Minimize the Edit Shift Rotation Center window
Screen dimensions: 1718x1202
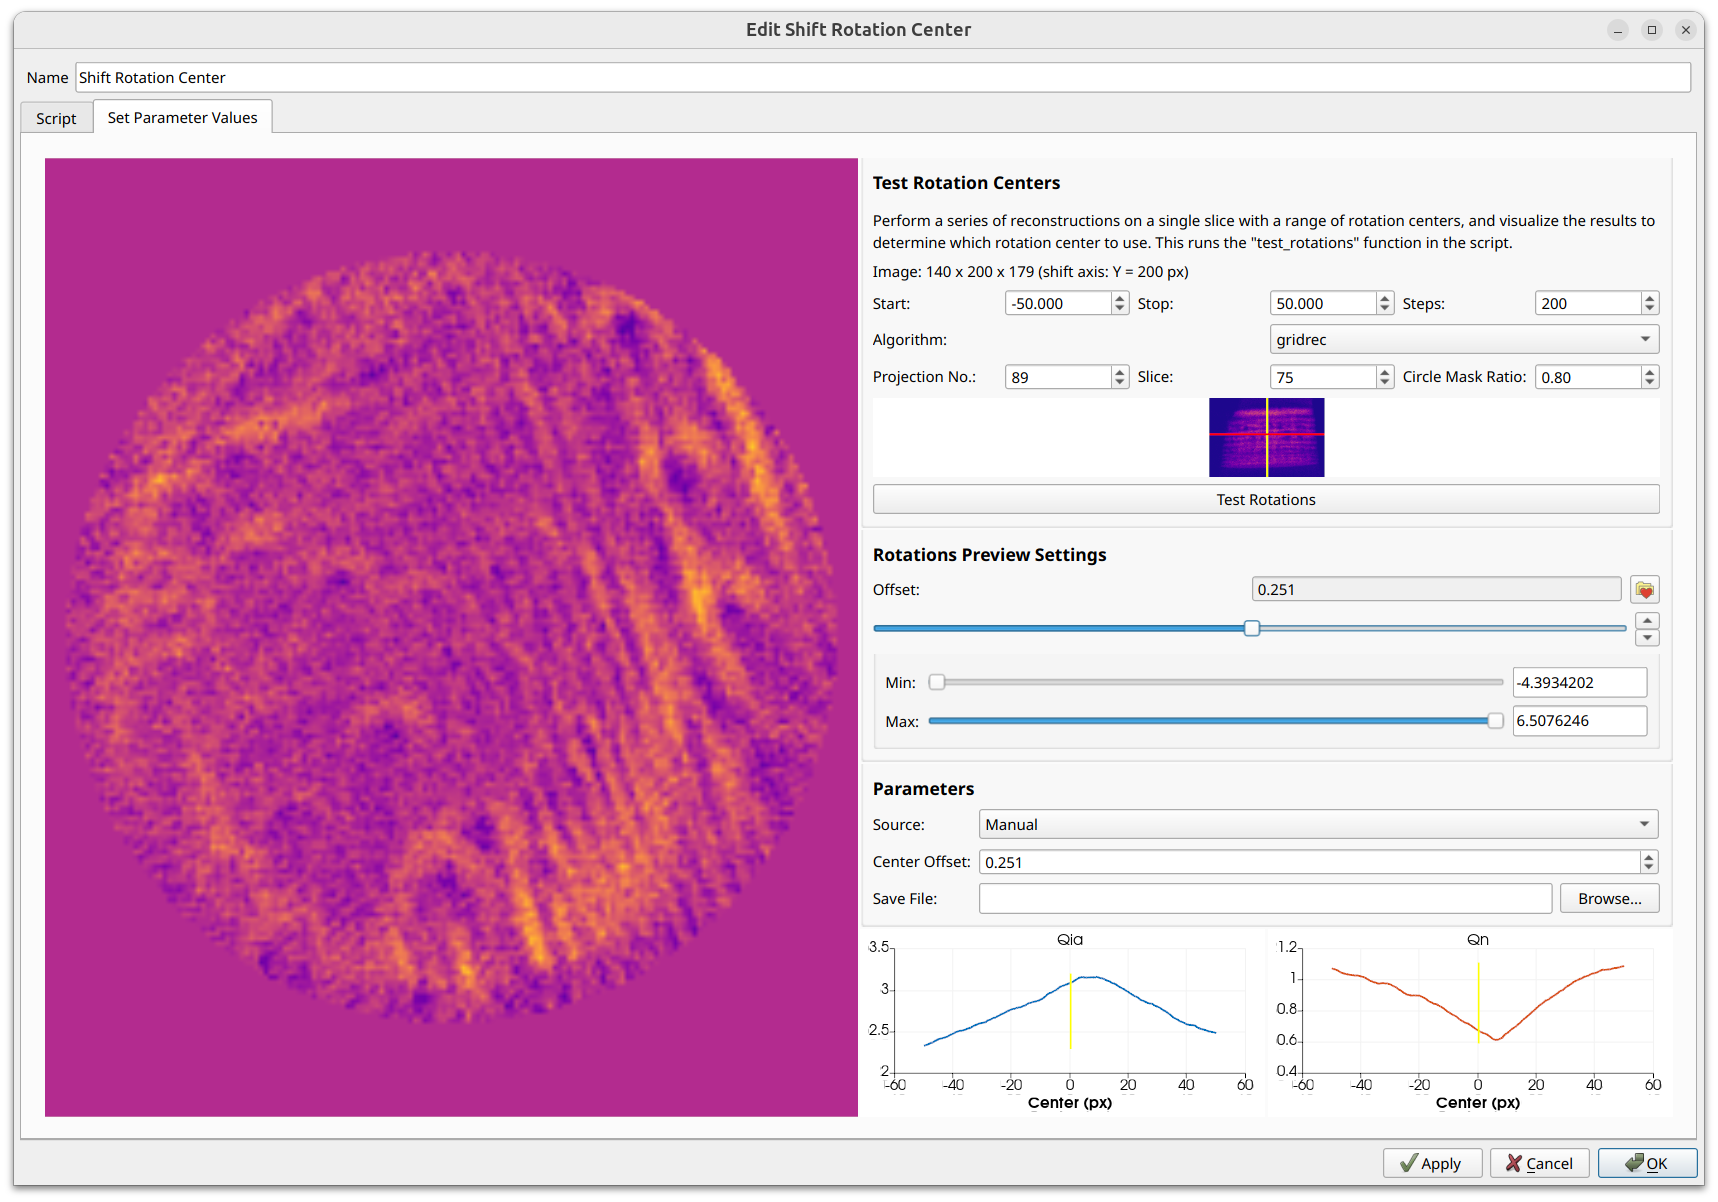1617,30
